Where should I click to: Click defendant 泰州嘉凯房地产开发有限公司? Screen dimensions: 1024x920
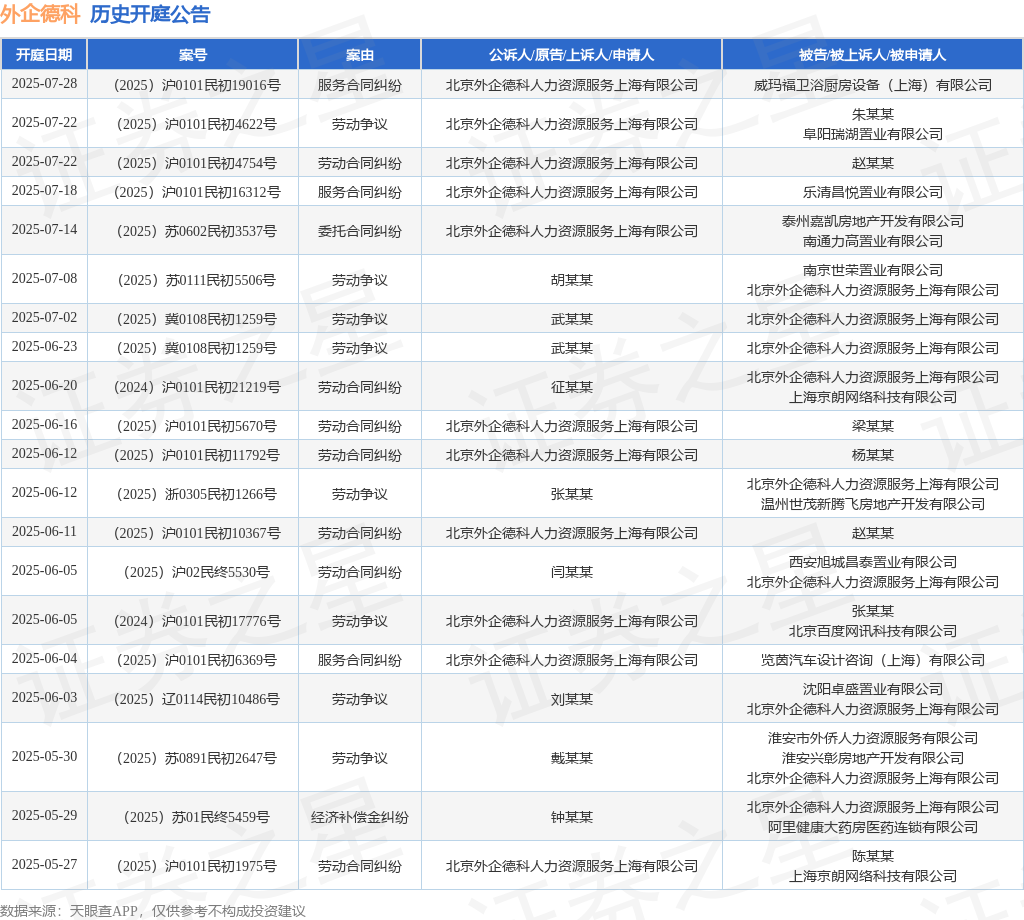pos(872,221)
